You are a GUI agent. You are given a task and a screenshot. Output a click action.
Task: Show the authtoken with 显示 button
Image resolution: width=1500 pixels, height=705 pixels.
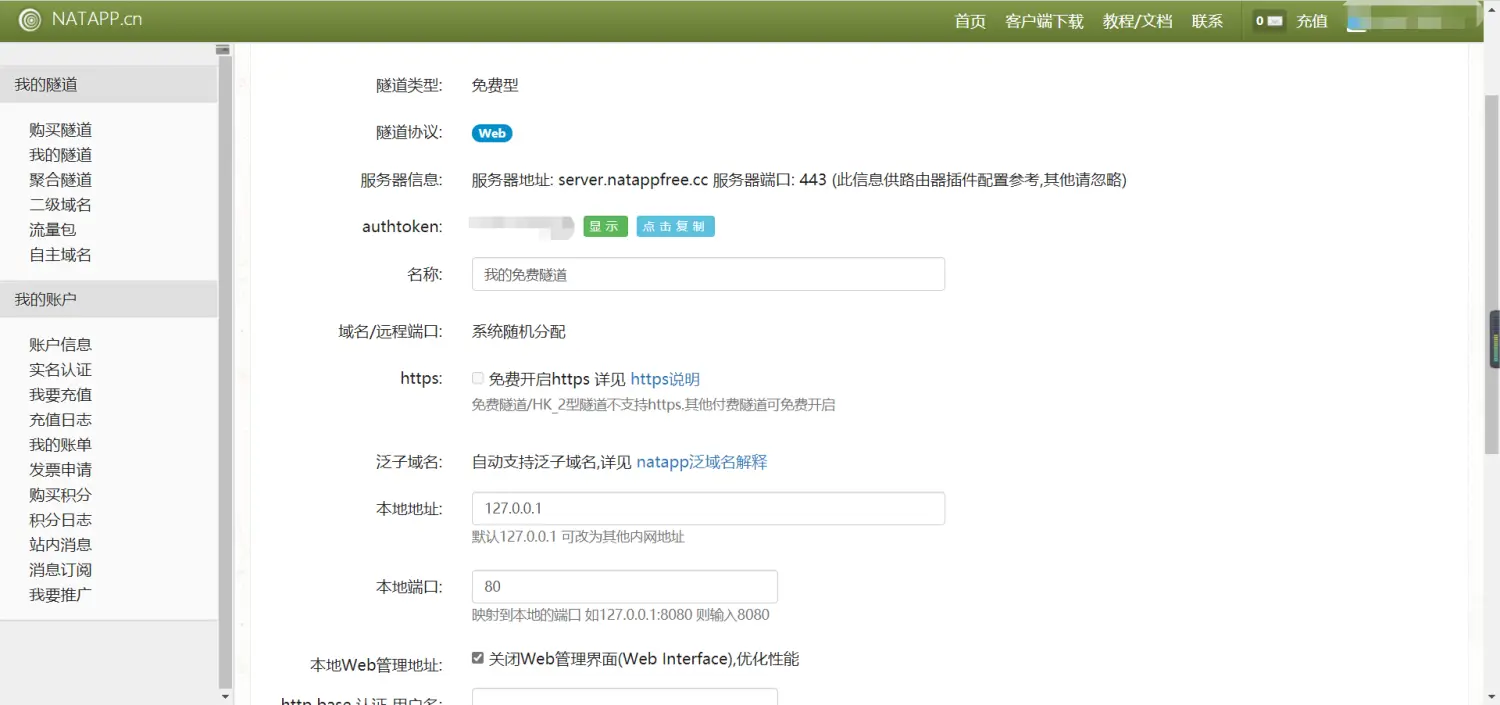[x=605, y=227]
